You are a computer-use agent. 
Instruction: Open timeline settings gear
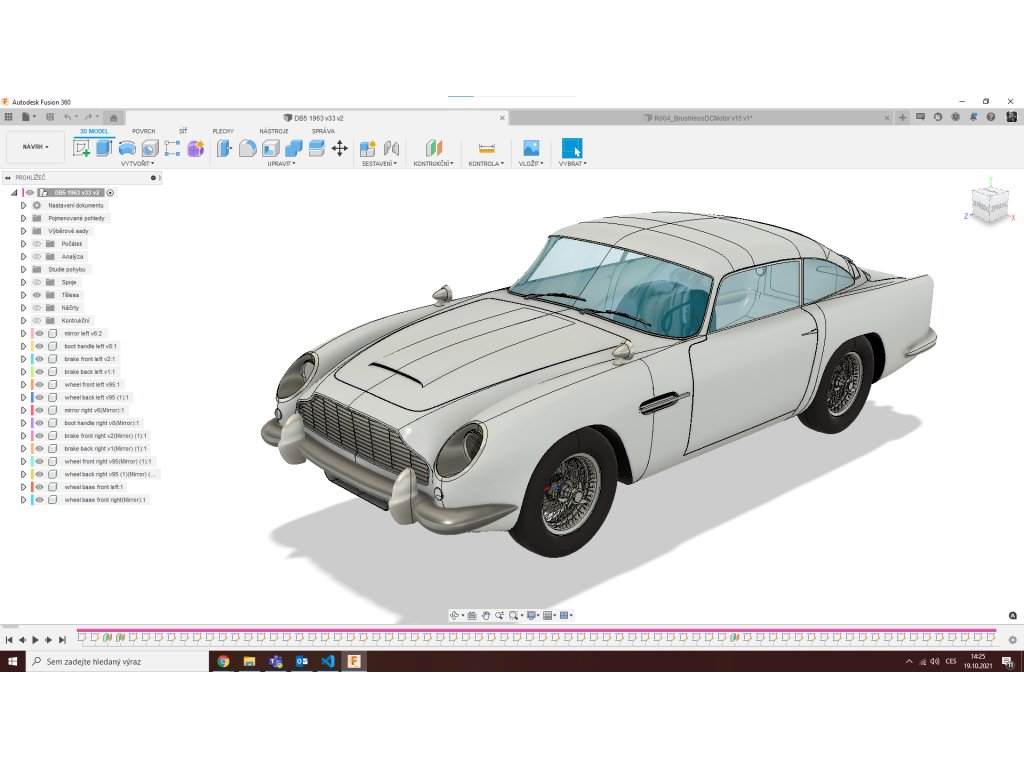coord(1012,640)
